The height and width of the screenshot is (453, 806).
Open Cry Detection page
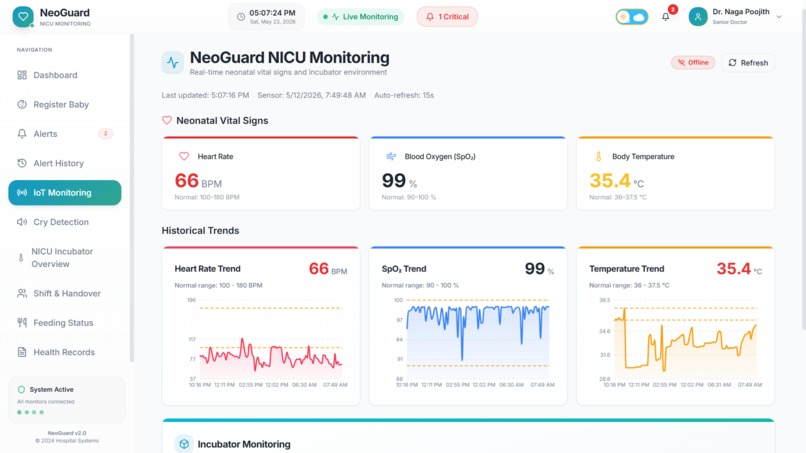[x=65, y=222]
